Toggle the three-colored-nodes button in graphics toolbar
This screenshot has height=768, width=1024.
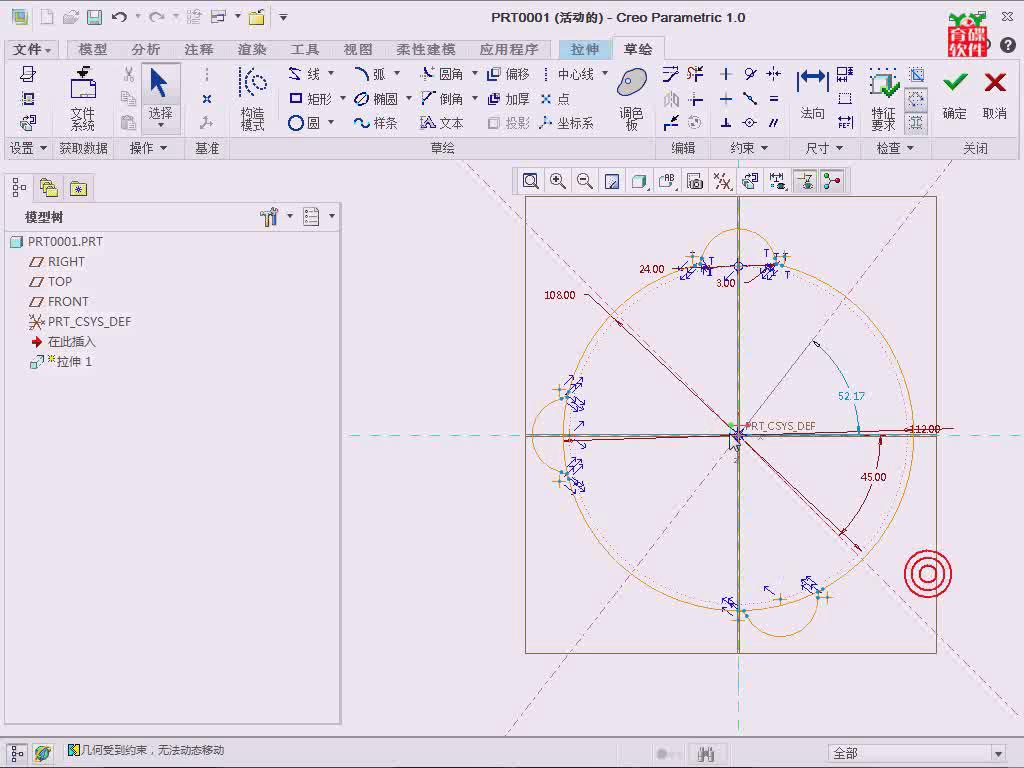tap(832, 182)
